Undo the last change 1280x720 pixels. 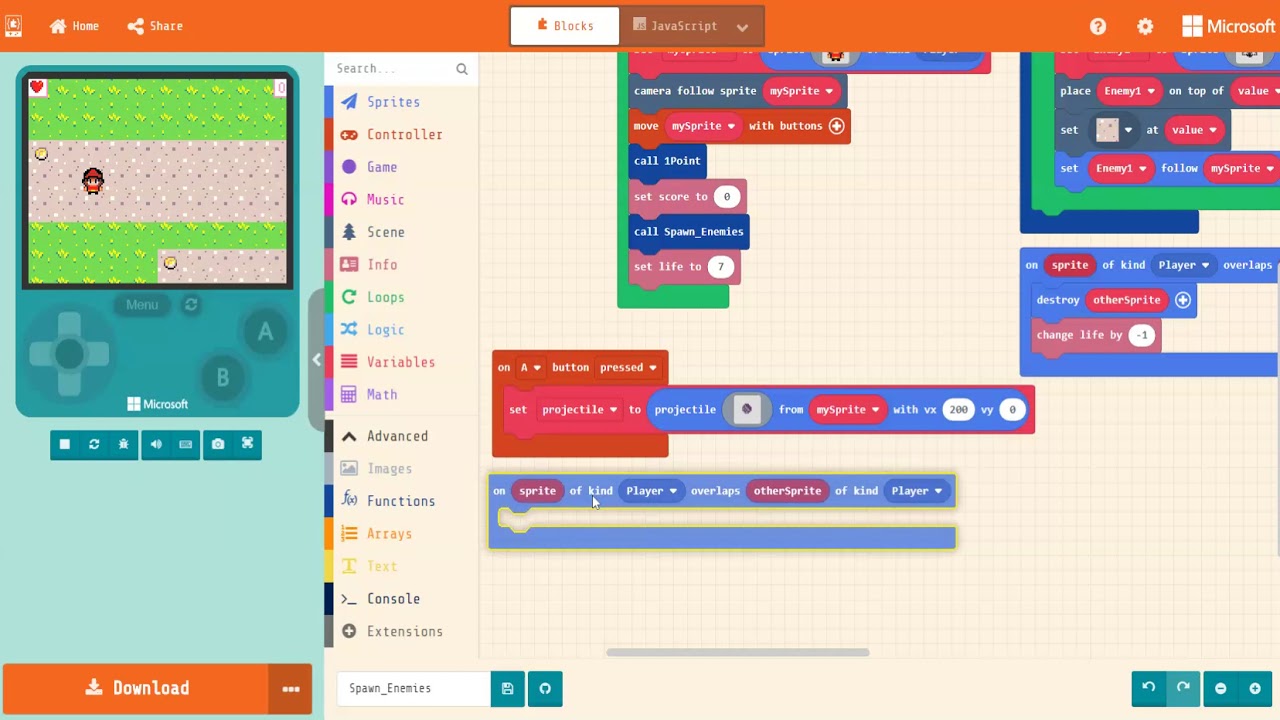point(1149,688)
